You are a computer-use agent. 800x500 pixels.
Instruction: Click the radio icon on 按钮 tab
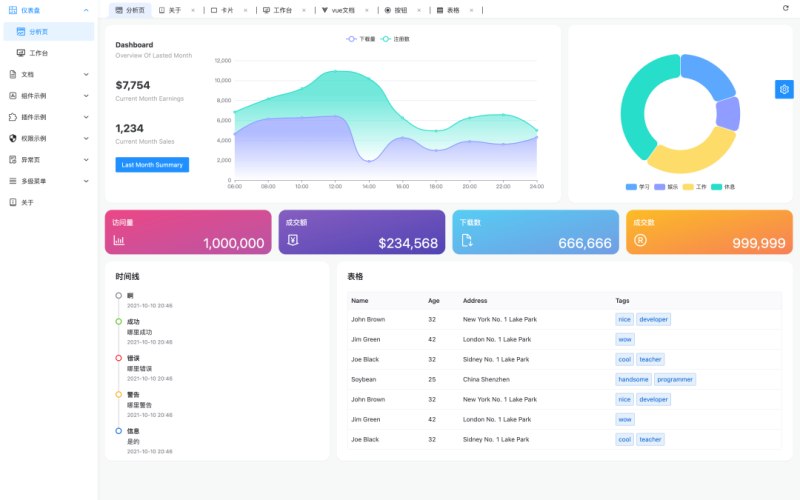pos(388,10)
